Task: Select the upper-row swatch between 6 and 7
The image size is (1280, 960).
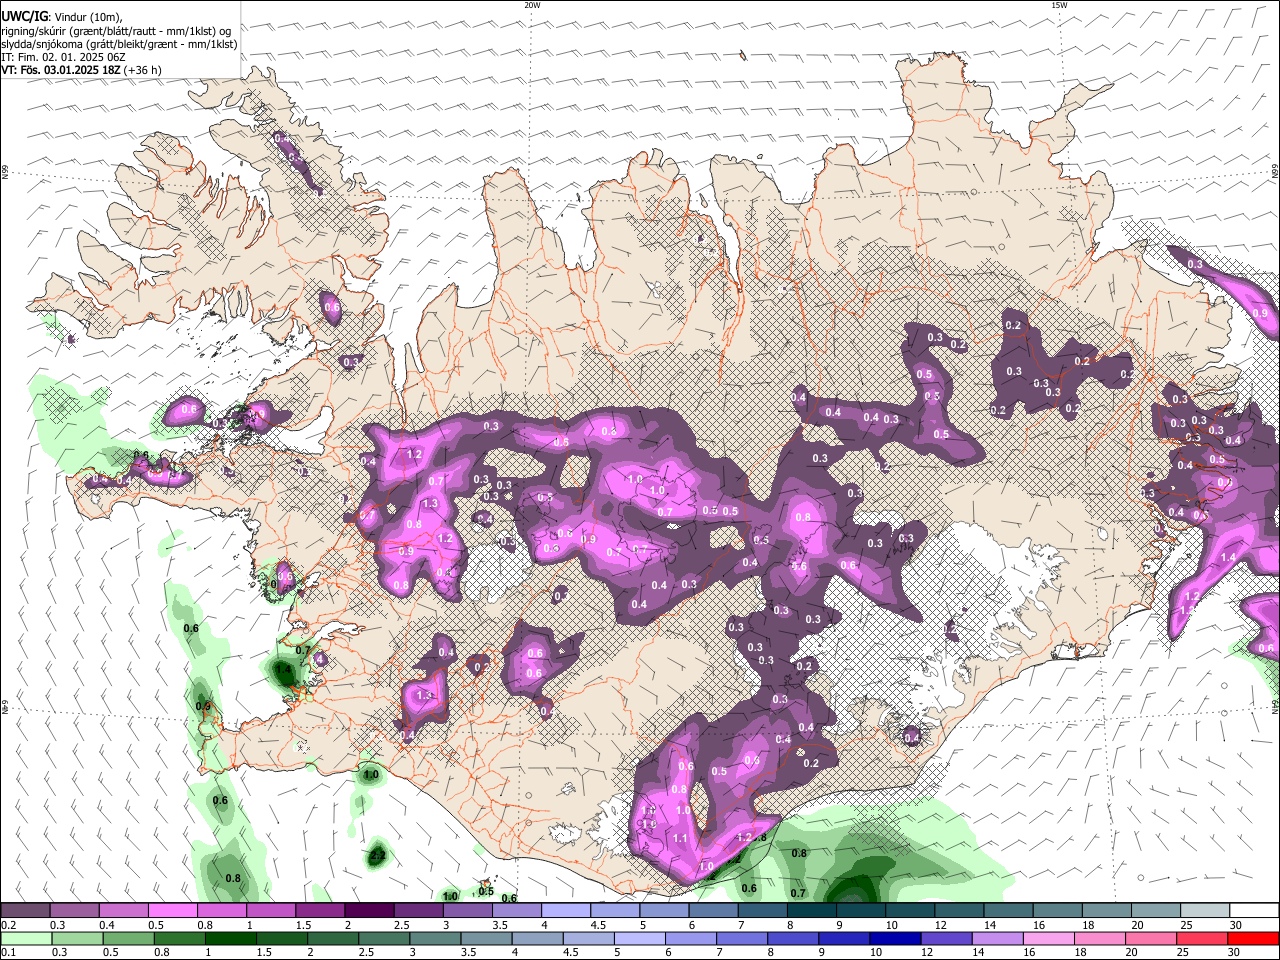Action: coord(714,911)
